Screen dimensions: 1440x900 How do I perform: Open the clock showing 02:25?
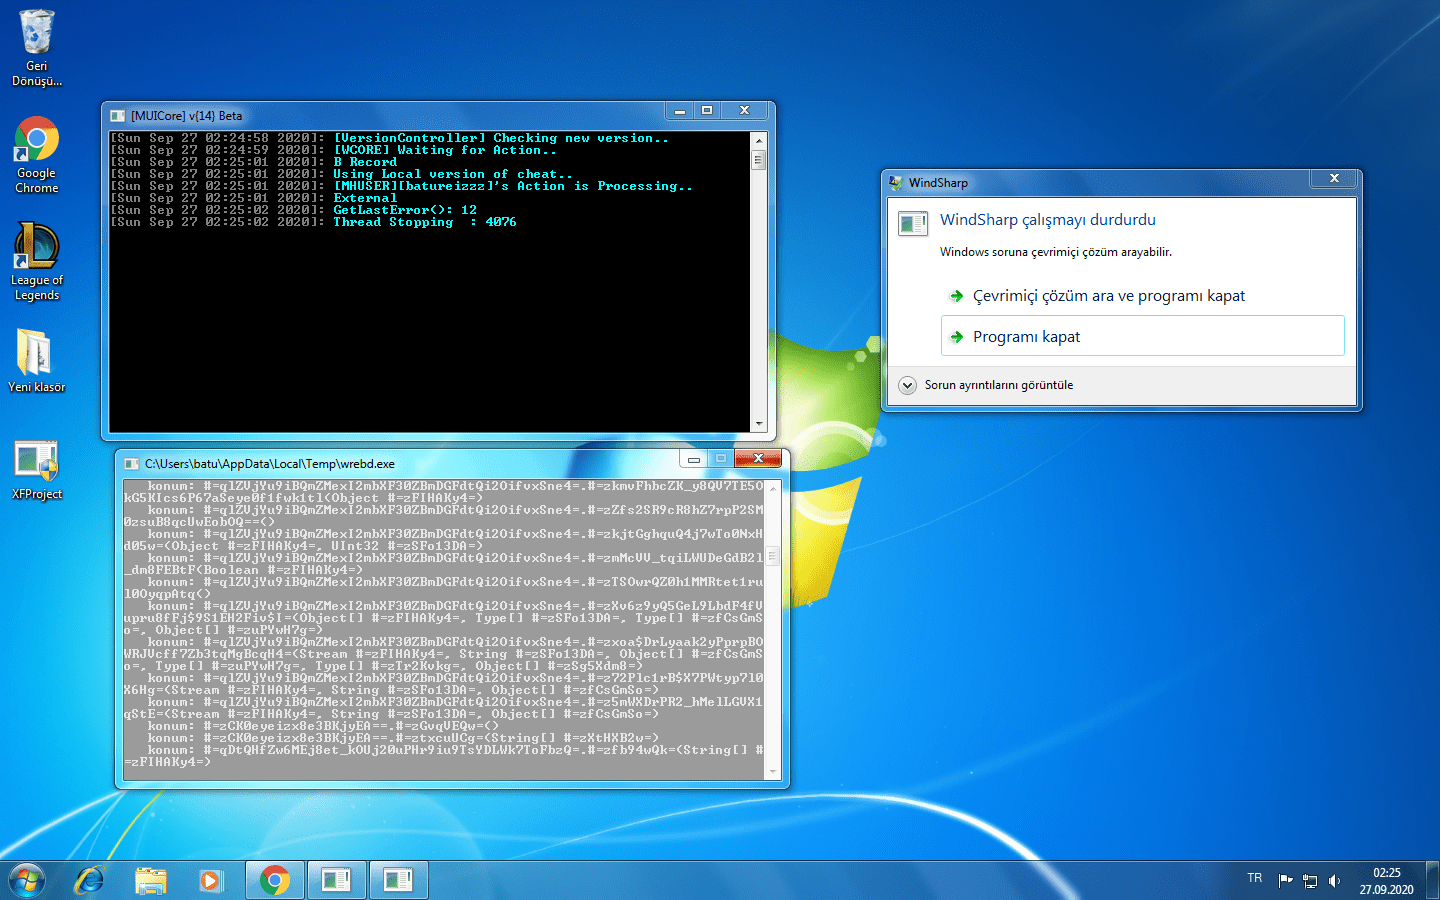pyautogui.click(x=1386, y=881)
